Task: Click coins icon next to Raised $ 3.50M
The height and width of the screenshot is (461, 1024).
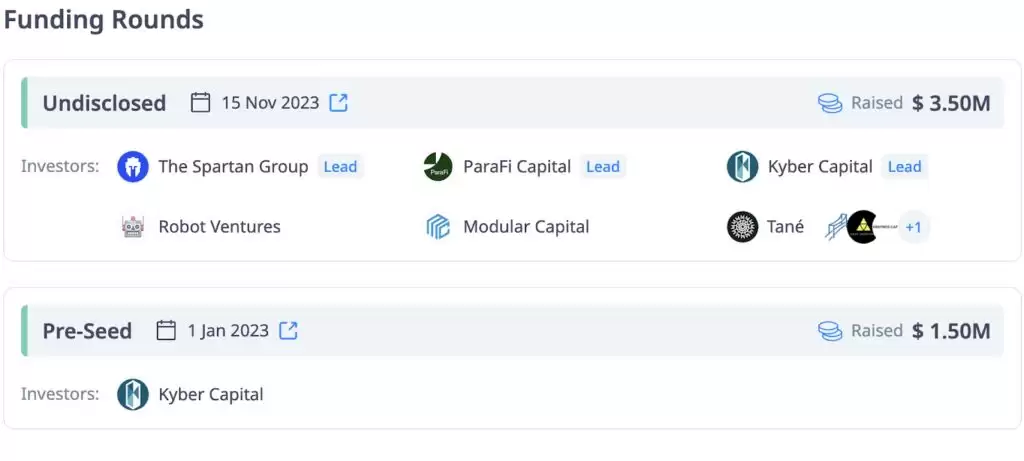Action: (830, 103)
